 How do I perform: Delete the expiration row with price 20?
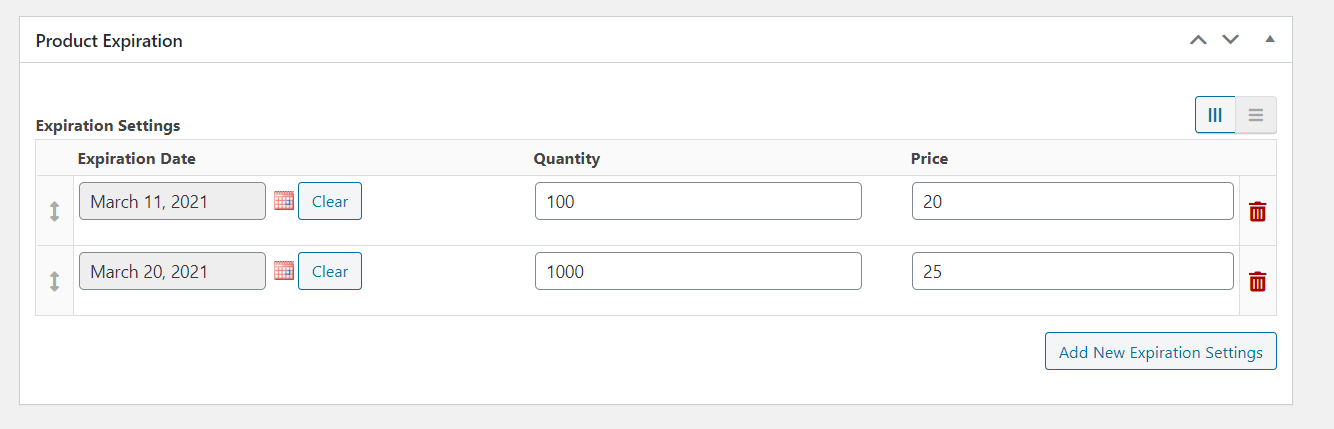(x=1258, y=211)
